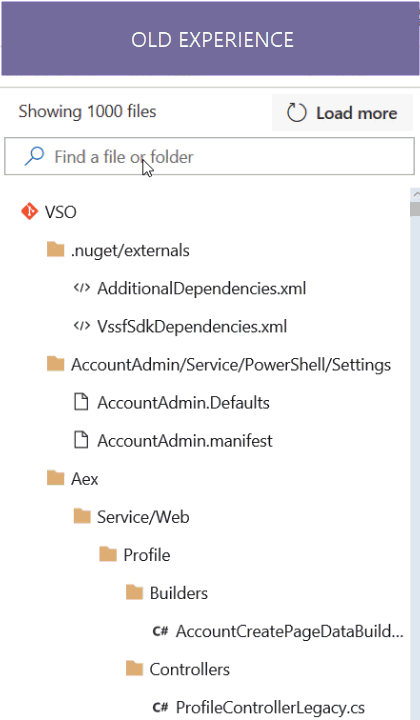This screenshot has height=720, width=420.
Task: Open the .nuget/externals folder
Action: [130, 251]
